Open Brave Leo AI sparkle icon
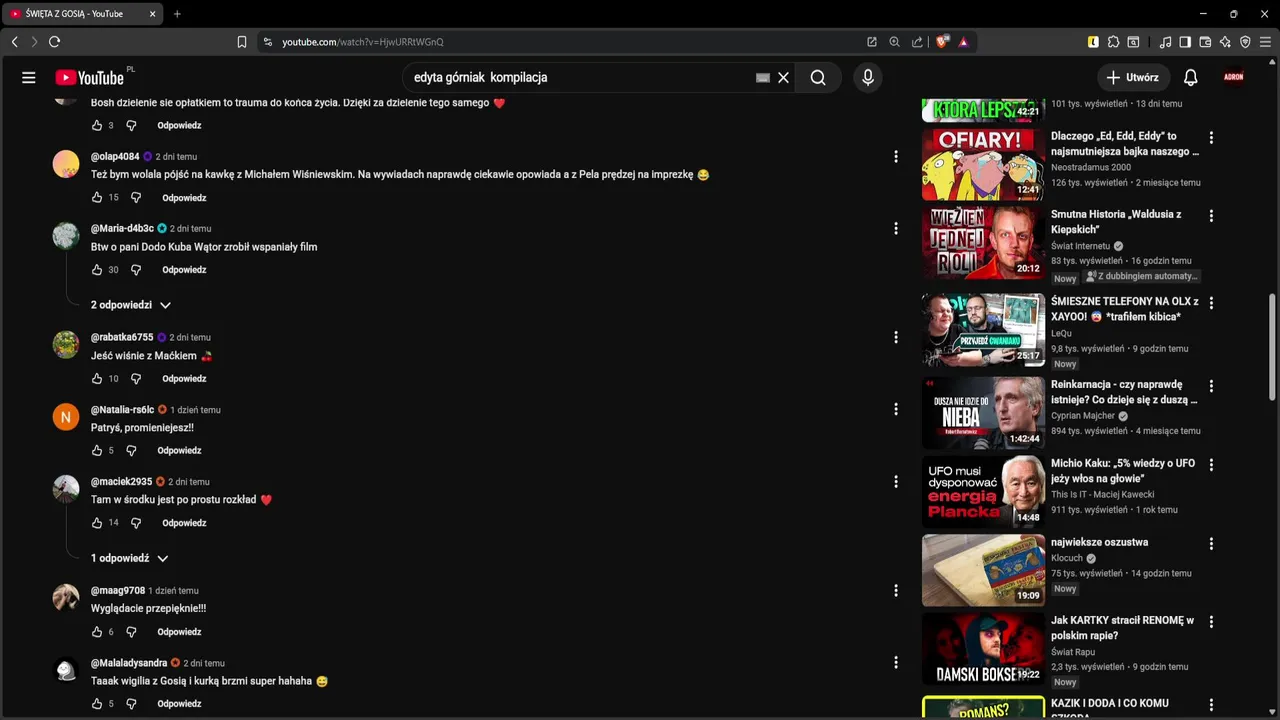Image resolution: width=1280 pixels, height=720 pixels. (x=1225, y=42)
